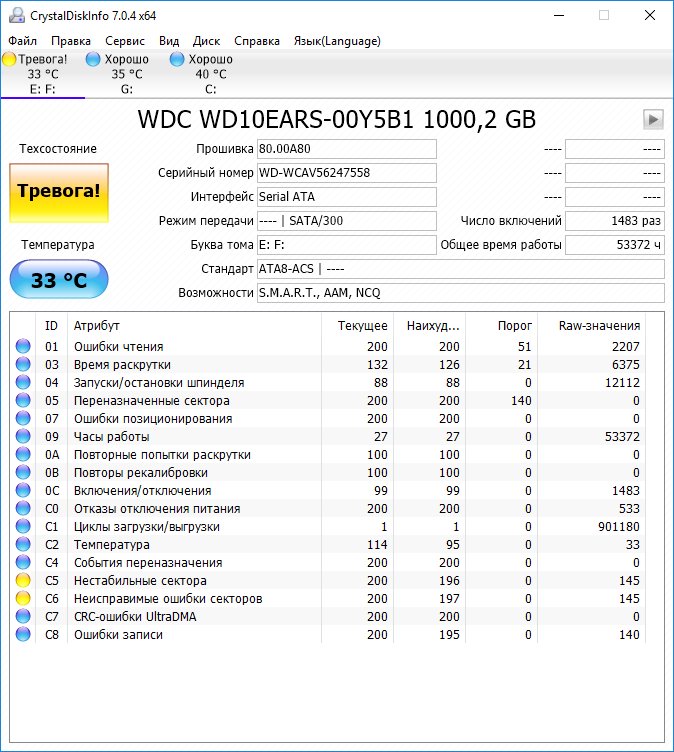Click status icon for attribute 01 Ошибки чтения
The image size is (674, 752).
click(23, 346)
